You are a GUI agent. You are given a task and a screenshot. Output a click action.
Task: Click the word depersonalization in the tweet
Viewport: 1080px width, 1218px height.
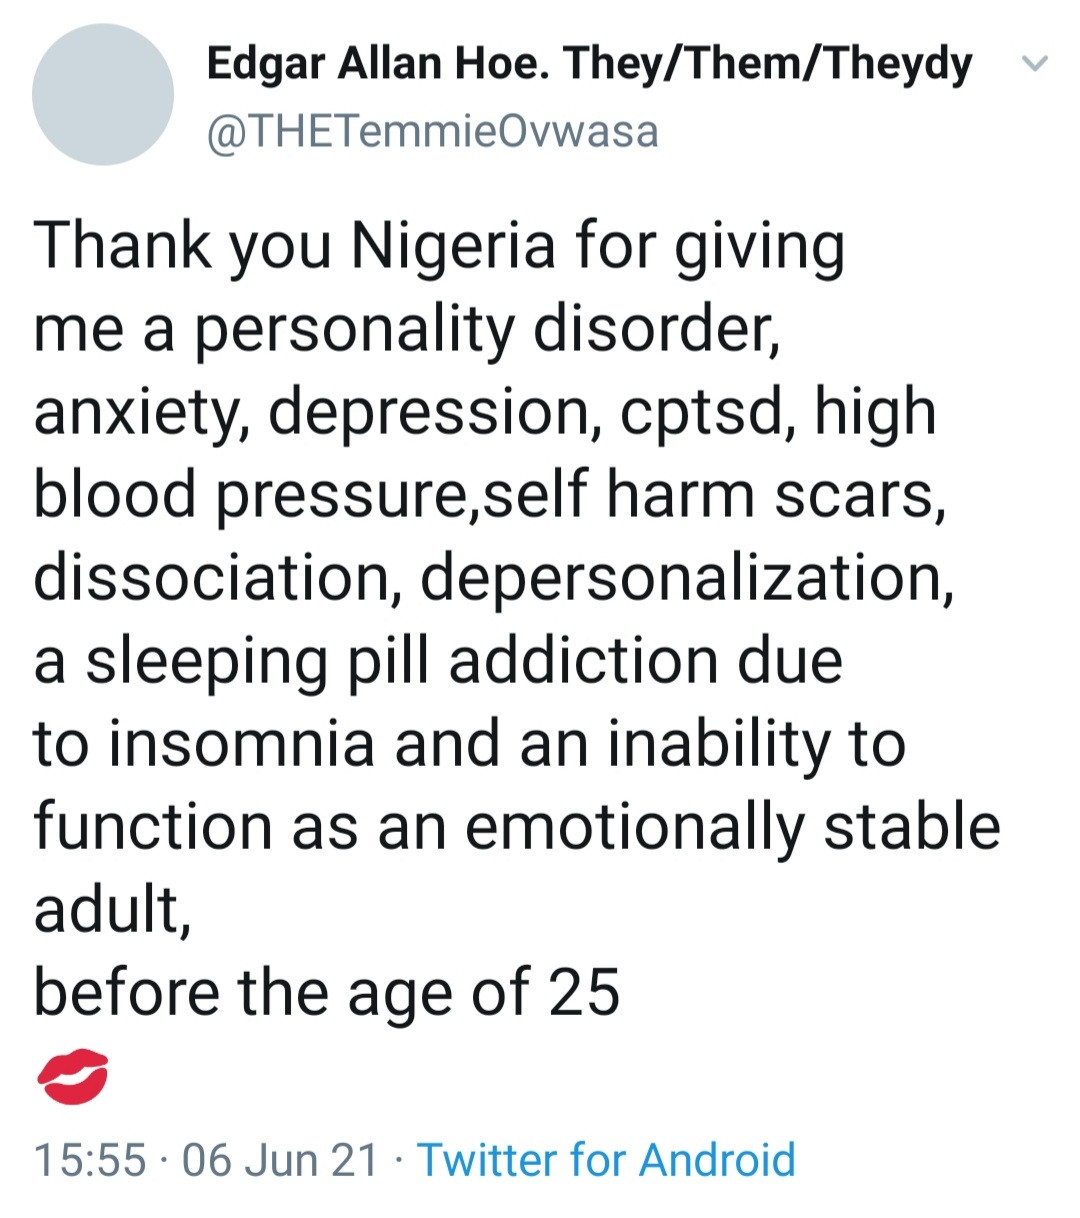click(686, 578)
